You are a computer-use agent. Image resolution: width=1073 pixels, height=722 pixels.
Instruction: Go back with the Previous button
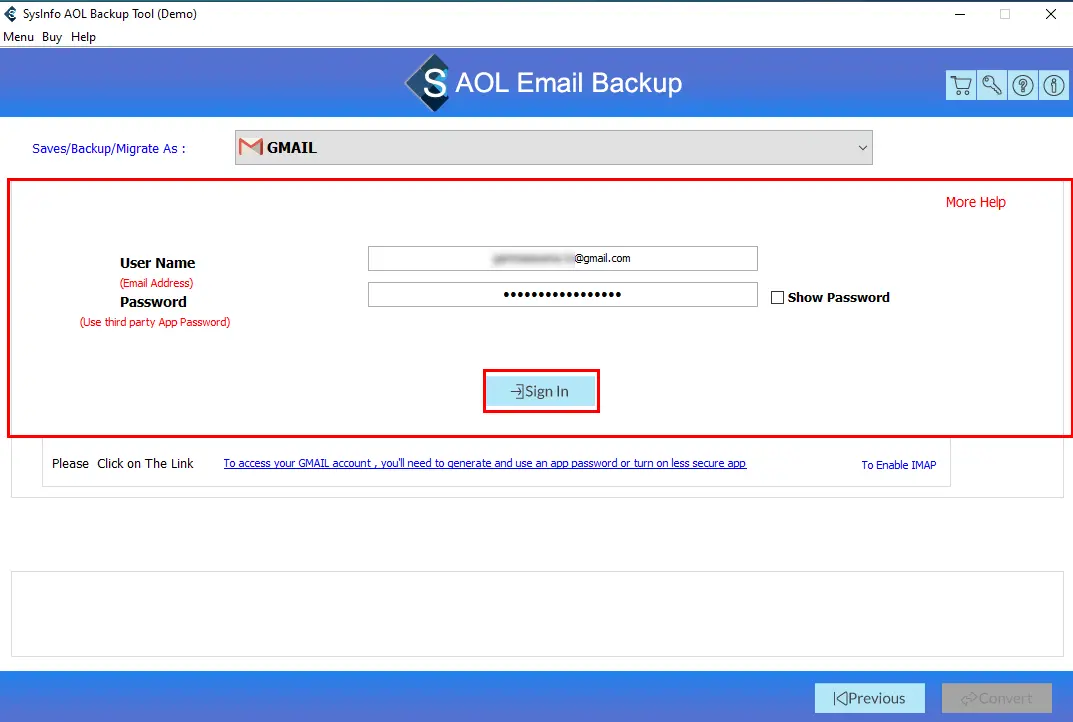tap(870, 698)
